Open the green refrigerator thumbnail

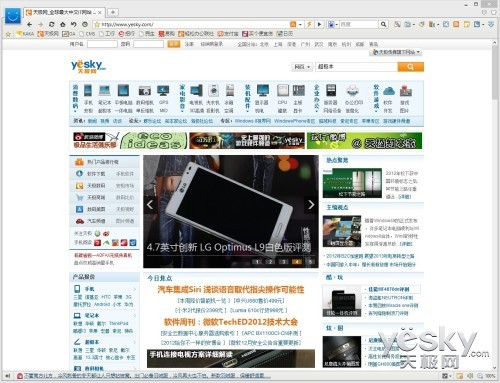point(352,183)
